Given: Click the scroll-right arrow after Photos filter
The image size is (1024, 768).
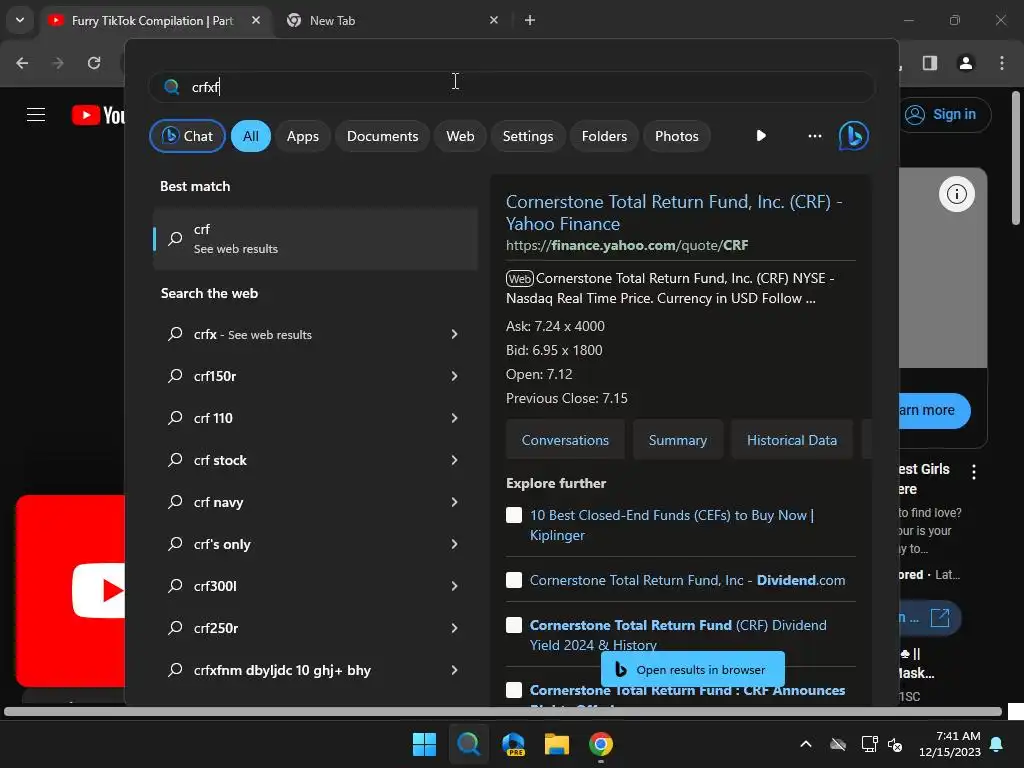Looking at the screenshot, I should pyautogui.click(x=761, y=136).
